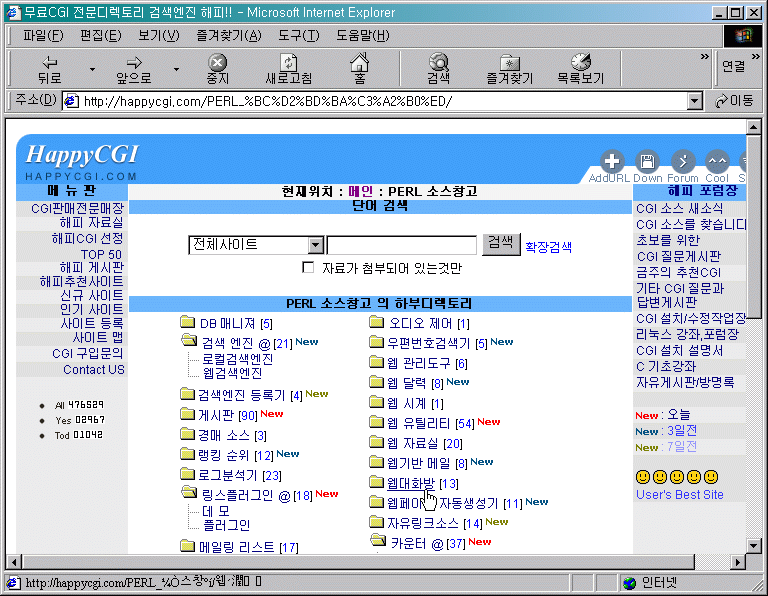Screen dimensions: 768x596
Task: Follow the 로컬검색엔진 sublink
Action: tap(238, 359)
